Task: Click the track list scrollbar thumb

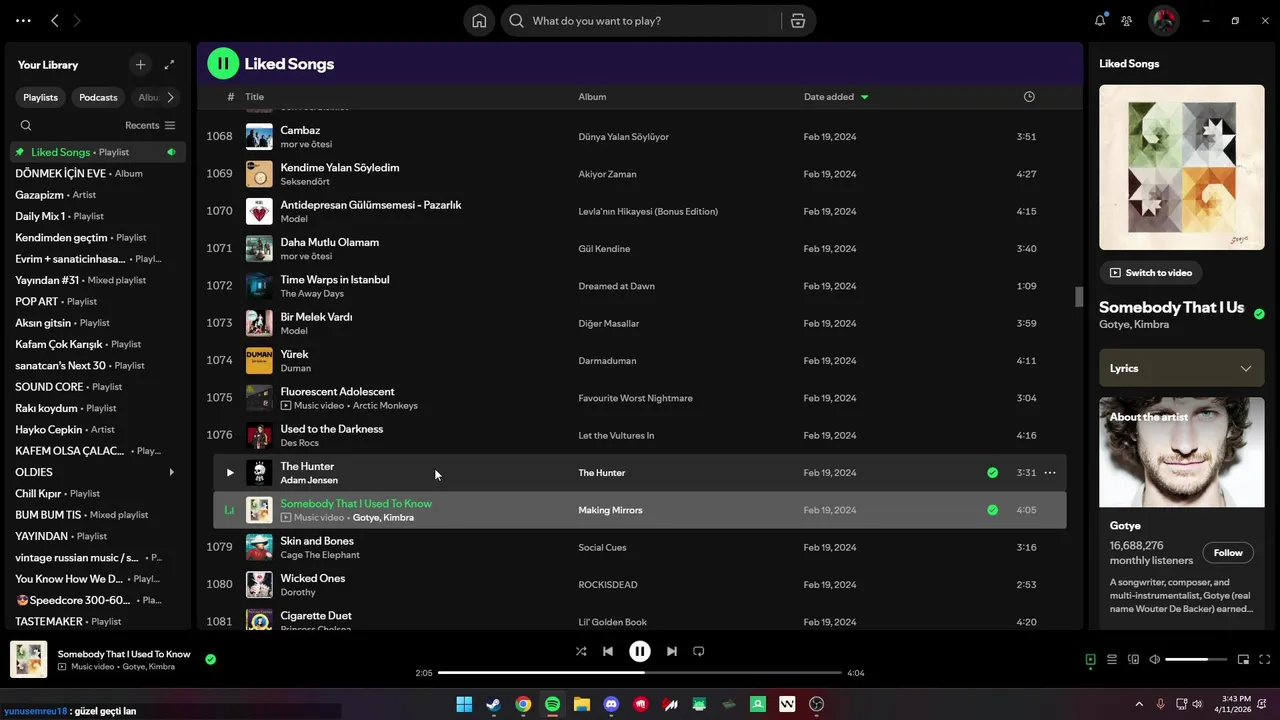Action: tap(1079, 297)
